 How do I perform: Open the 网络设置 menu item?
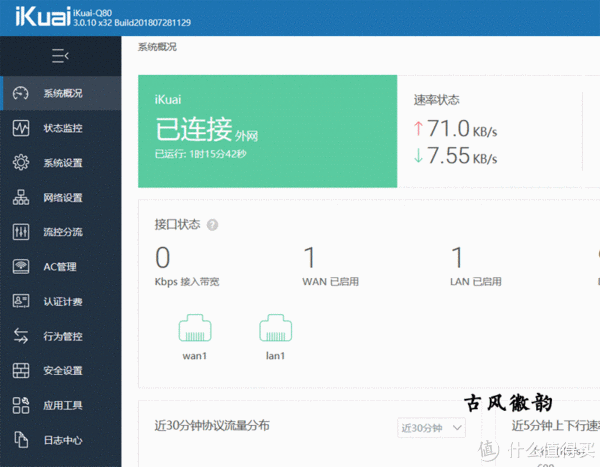(60, 197)
